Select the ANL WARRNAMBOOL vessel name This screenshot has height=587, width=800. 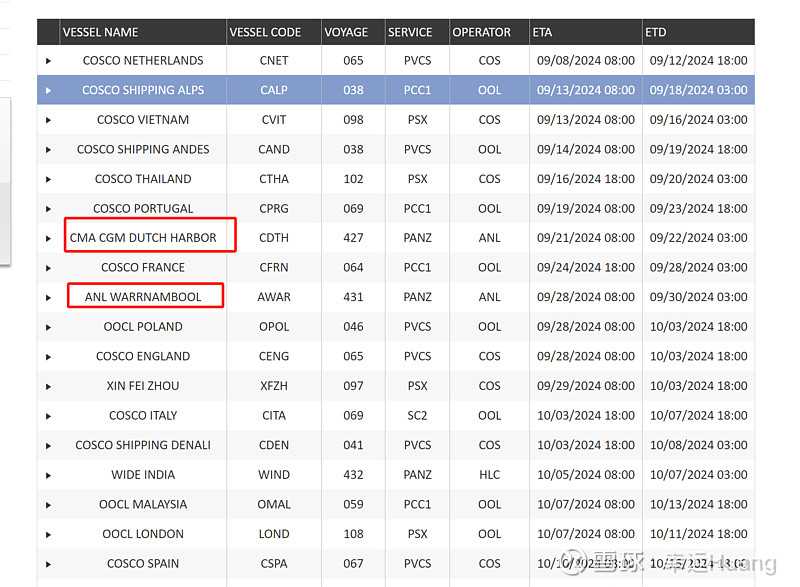coord(143,297)
